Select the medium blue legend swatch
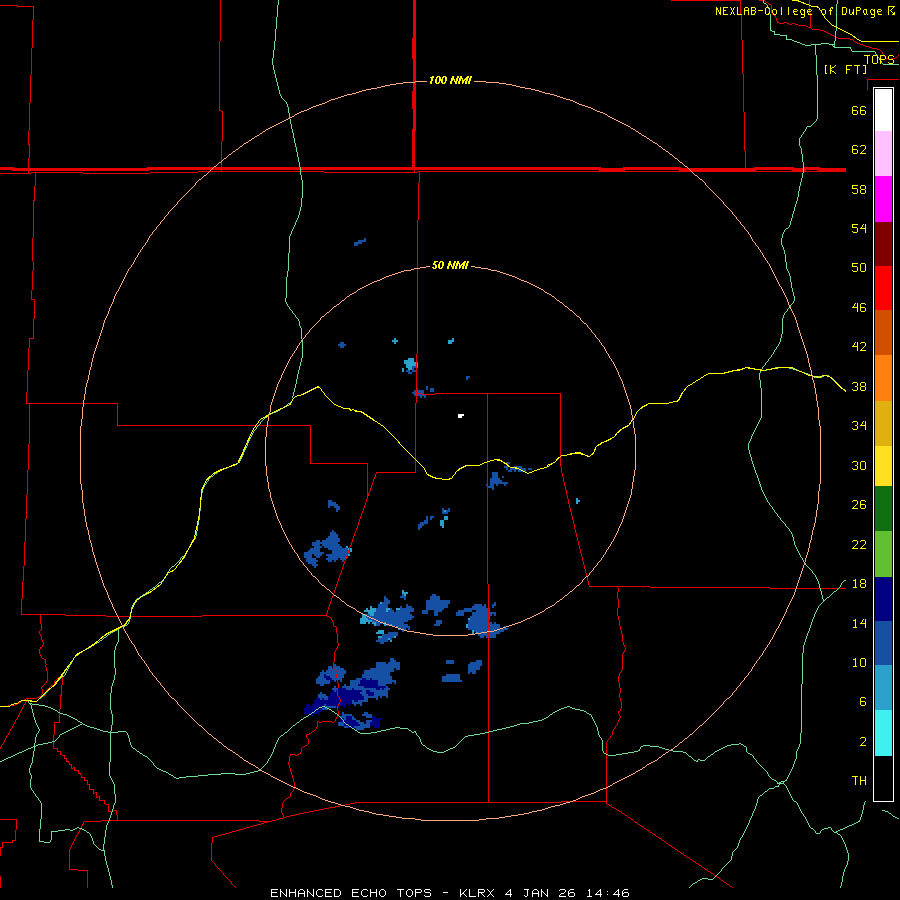The image size is (900, 900). click(883, 643)
